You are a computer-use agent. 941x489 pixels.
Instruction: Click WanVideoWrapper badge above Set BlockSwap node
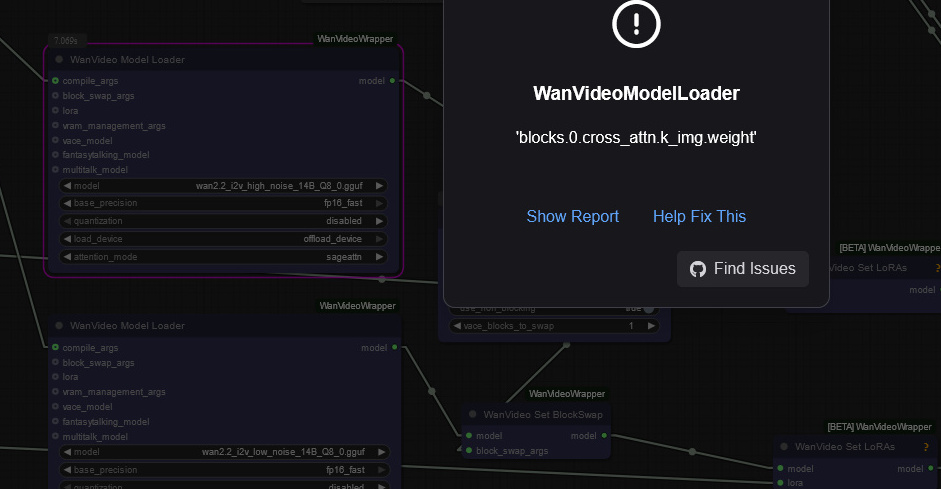567,394
